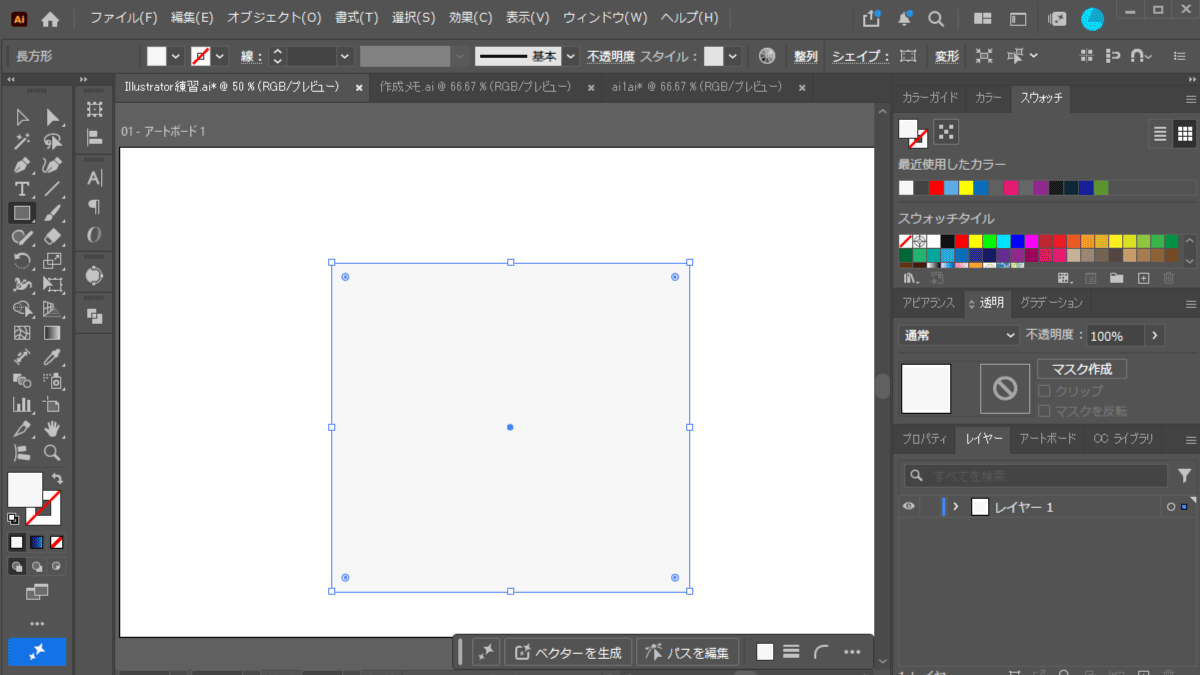Activate the Type tool
The width and height of the screenshot is (1200, 675).
click(22, 189)
